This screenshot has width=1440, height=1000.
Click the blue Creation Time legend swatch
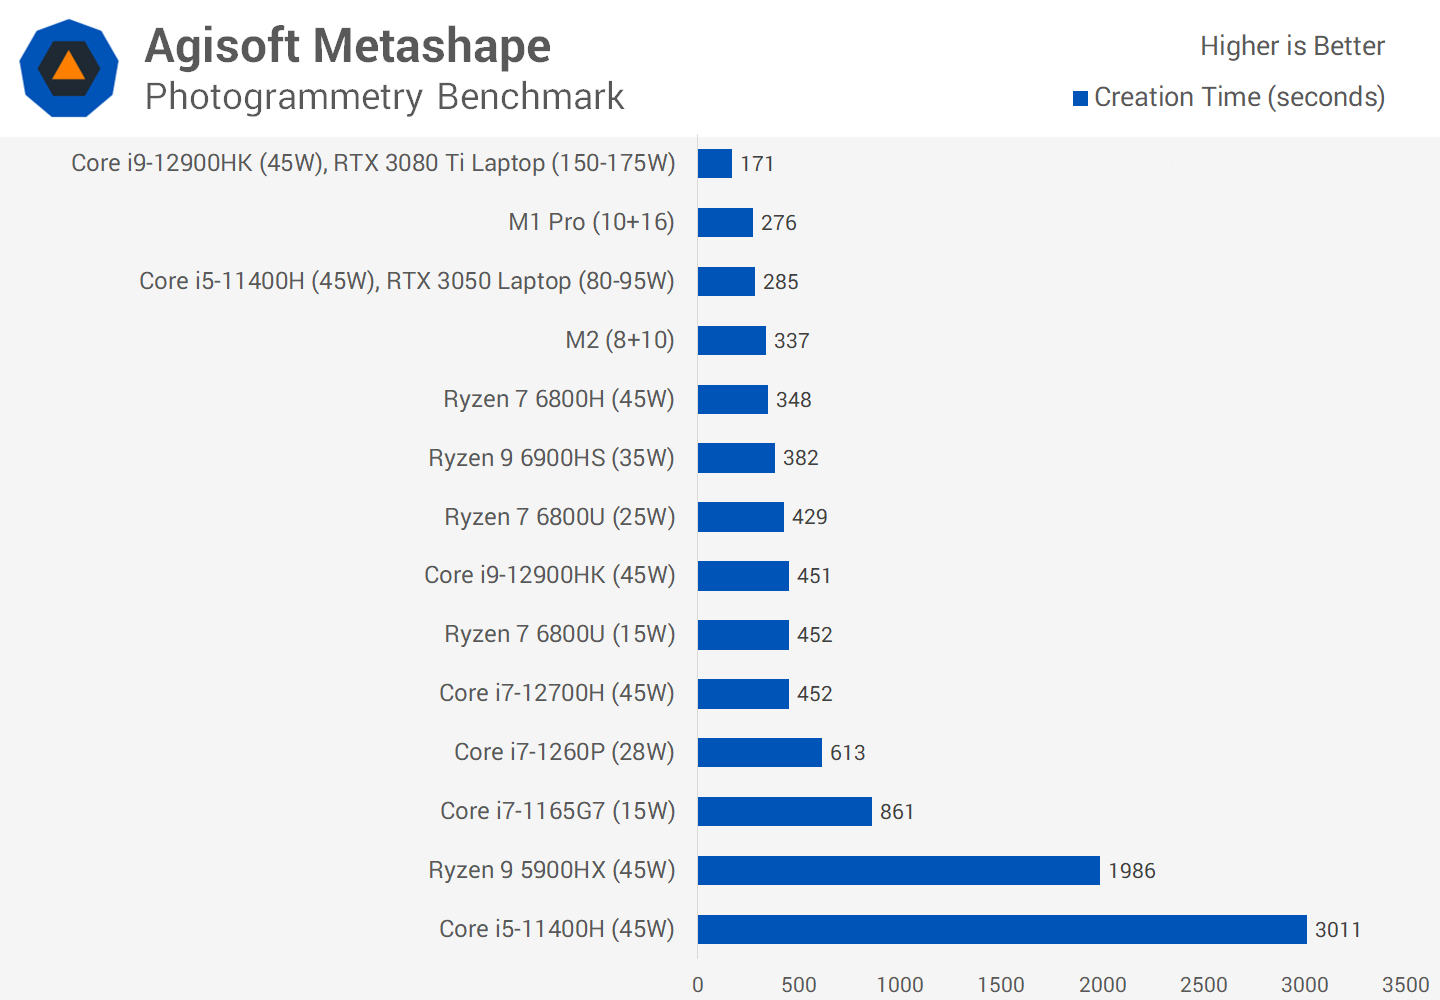pyautogui.click(x=1080, y=98)
